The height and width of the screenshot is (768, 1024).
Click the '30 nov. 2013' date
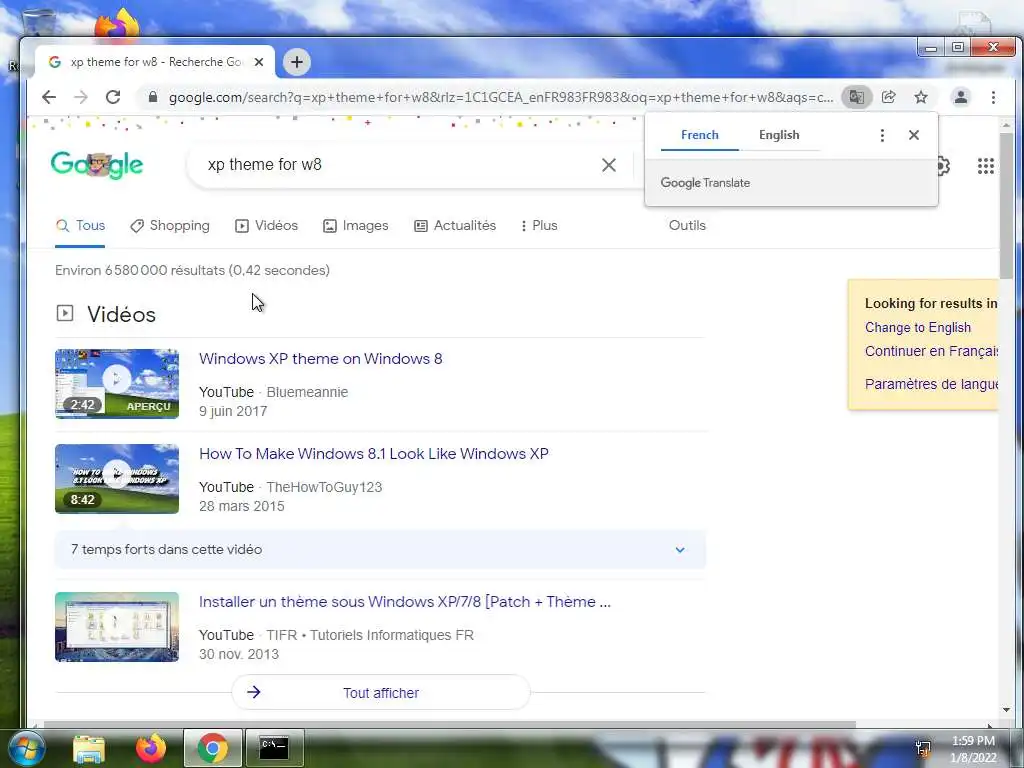pos(239,654)
